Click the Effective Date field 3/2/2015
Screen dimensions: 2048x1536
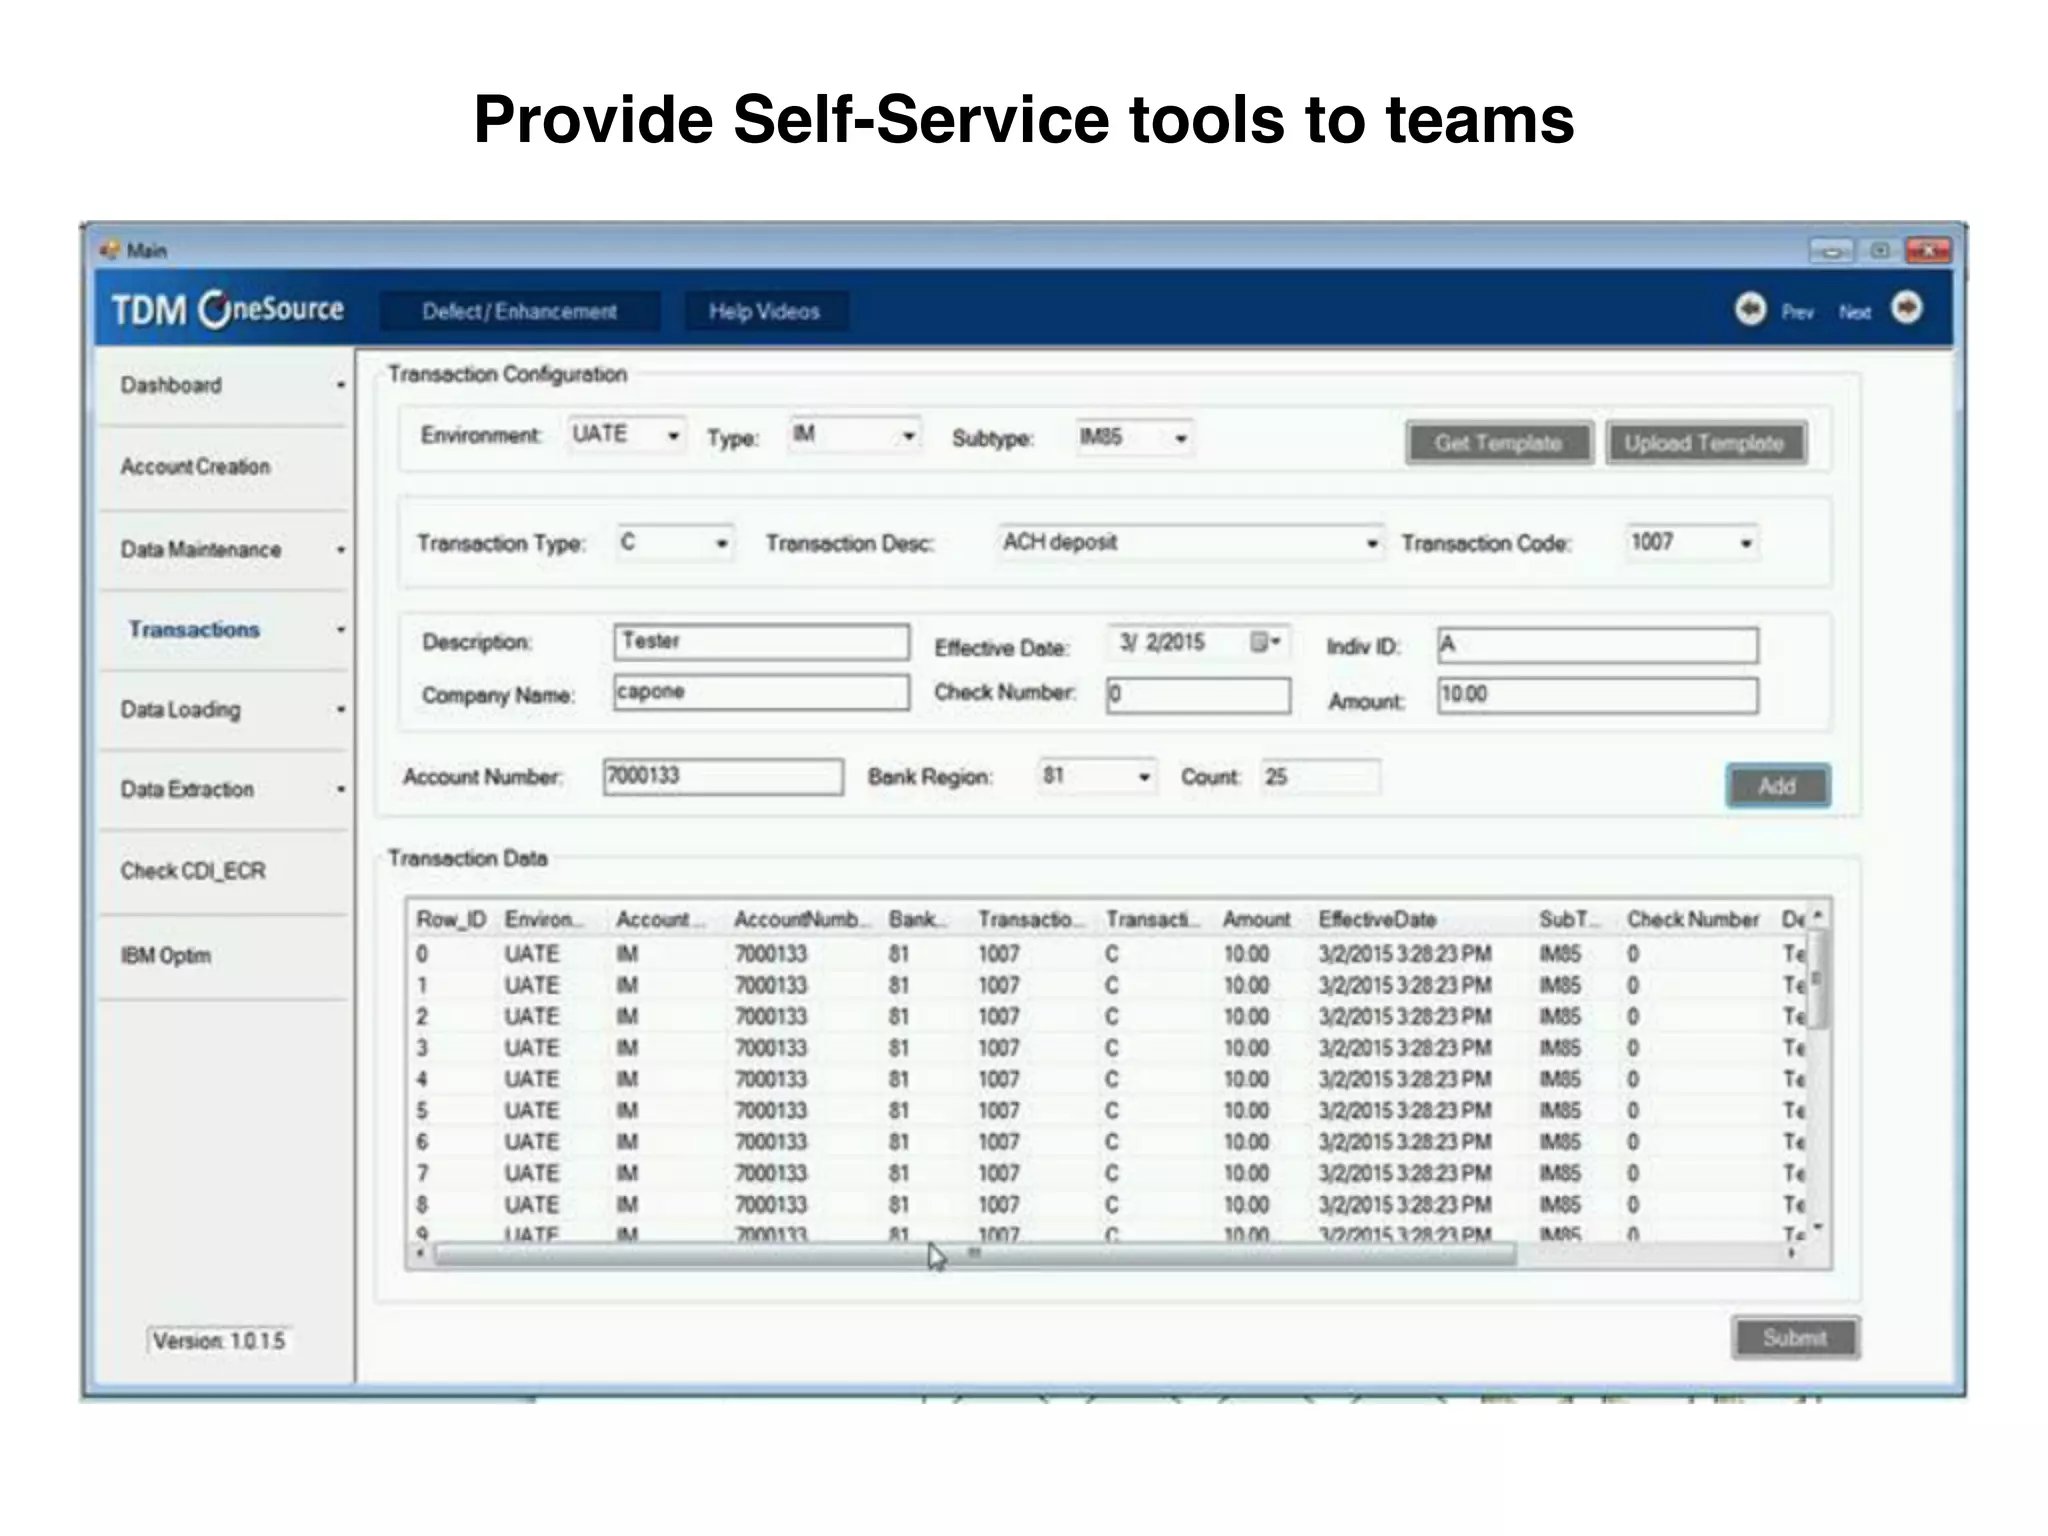1198,642
